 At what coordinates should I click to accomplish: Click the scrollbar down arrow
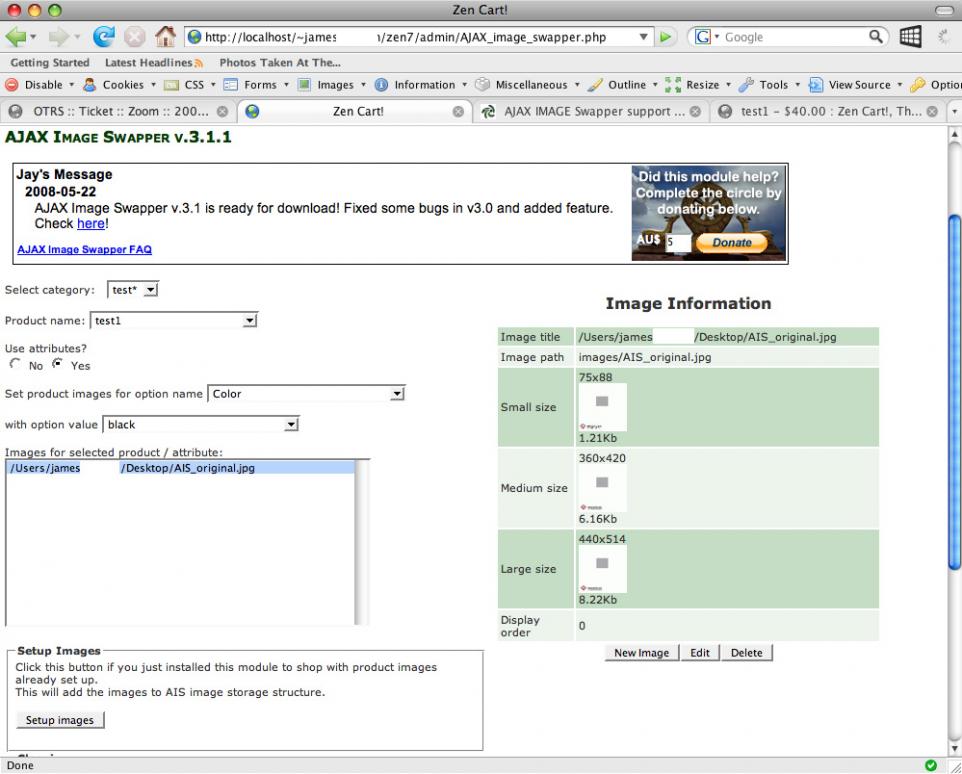point(955,748)
